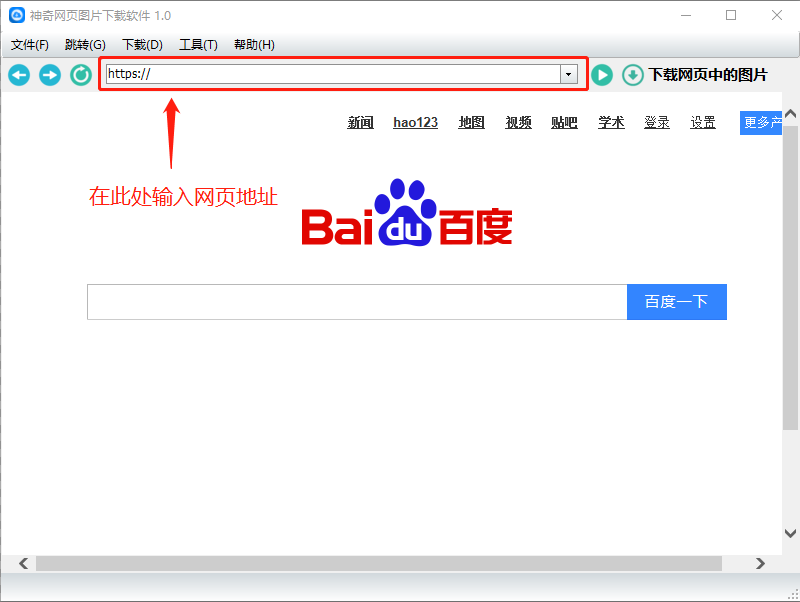Click the blue 百度一下 search button
Image resolution: width=800 pixels, height=602 pixels.
[676, 301]
